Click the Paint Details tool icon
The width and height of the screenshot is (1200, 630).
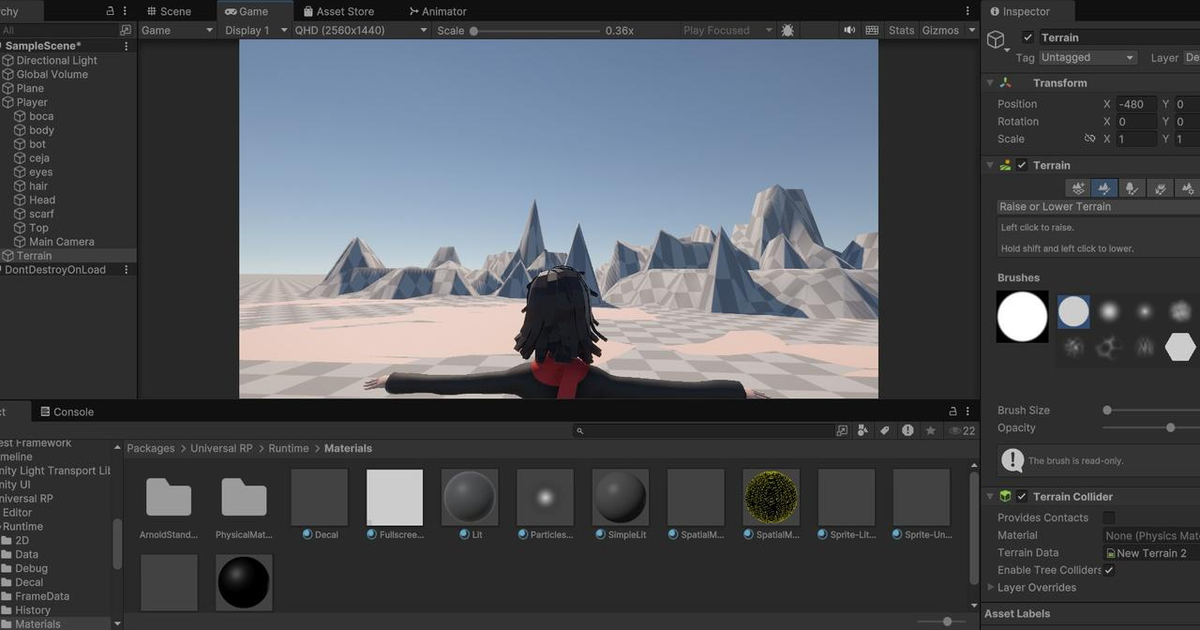tap(1159, 187)
